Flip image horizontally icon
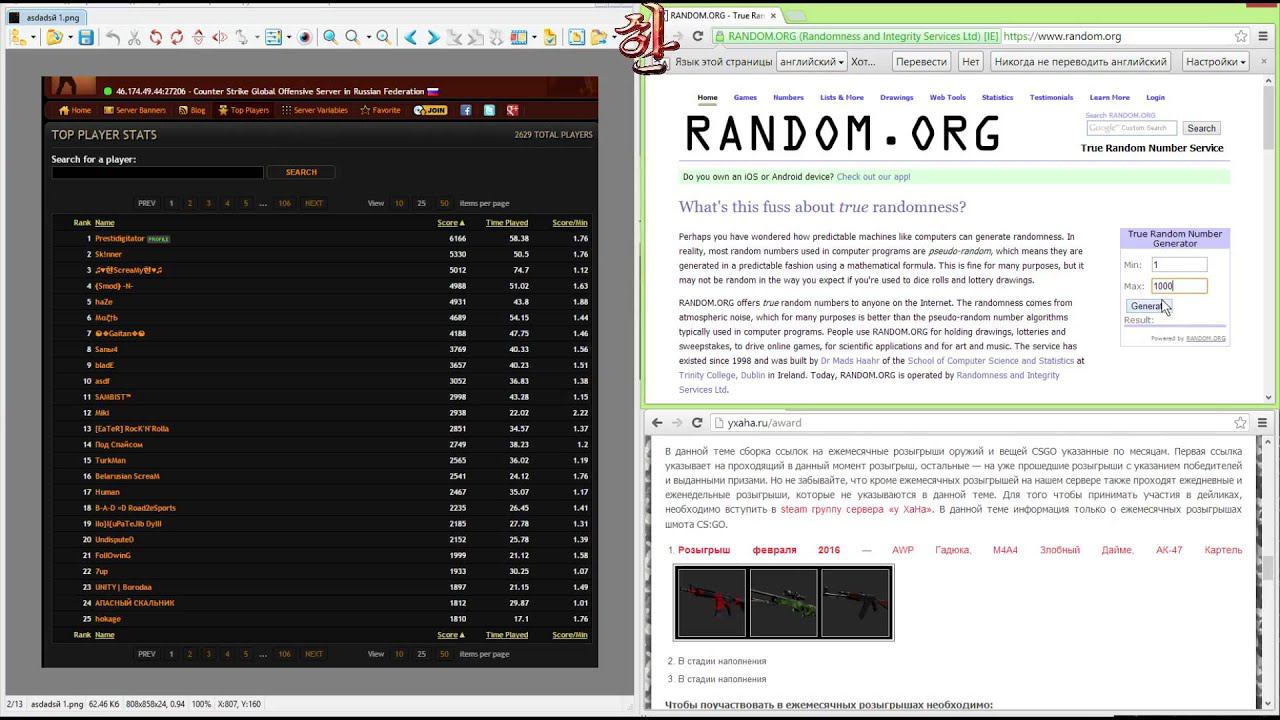Image resolution: width=1280 pixels, height=720 pixels. (220, 38)
